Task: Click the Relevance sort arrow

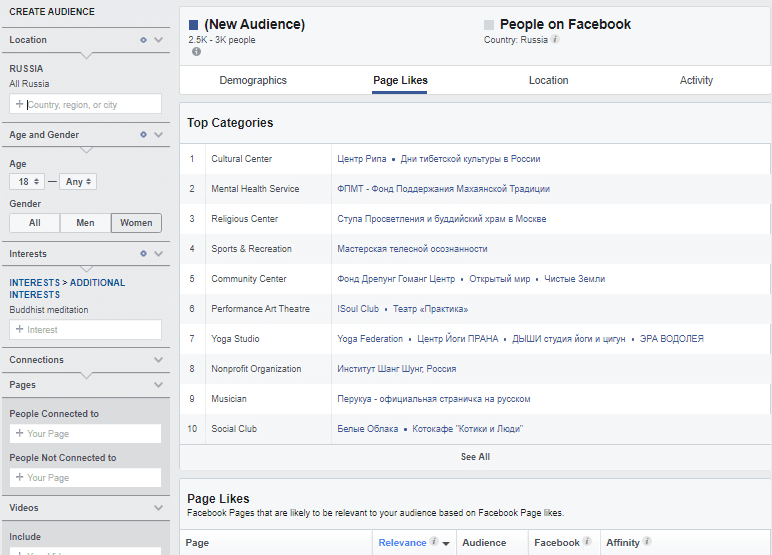Action: coord(446,544)
